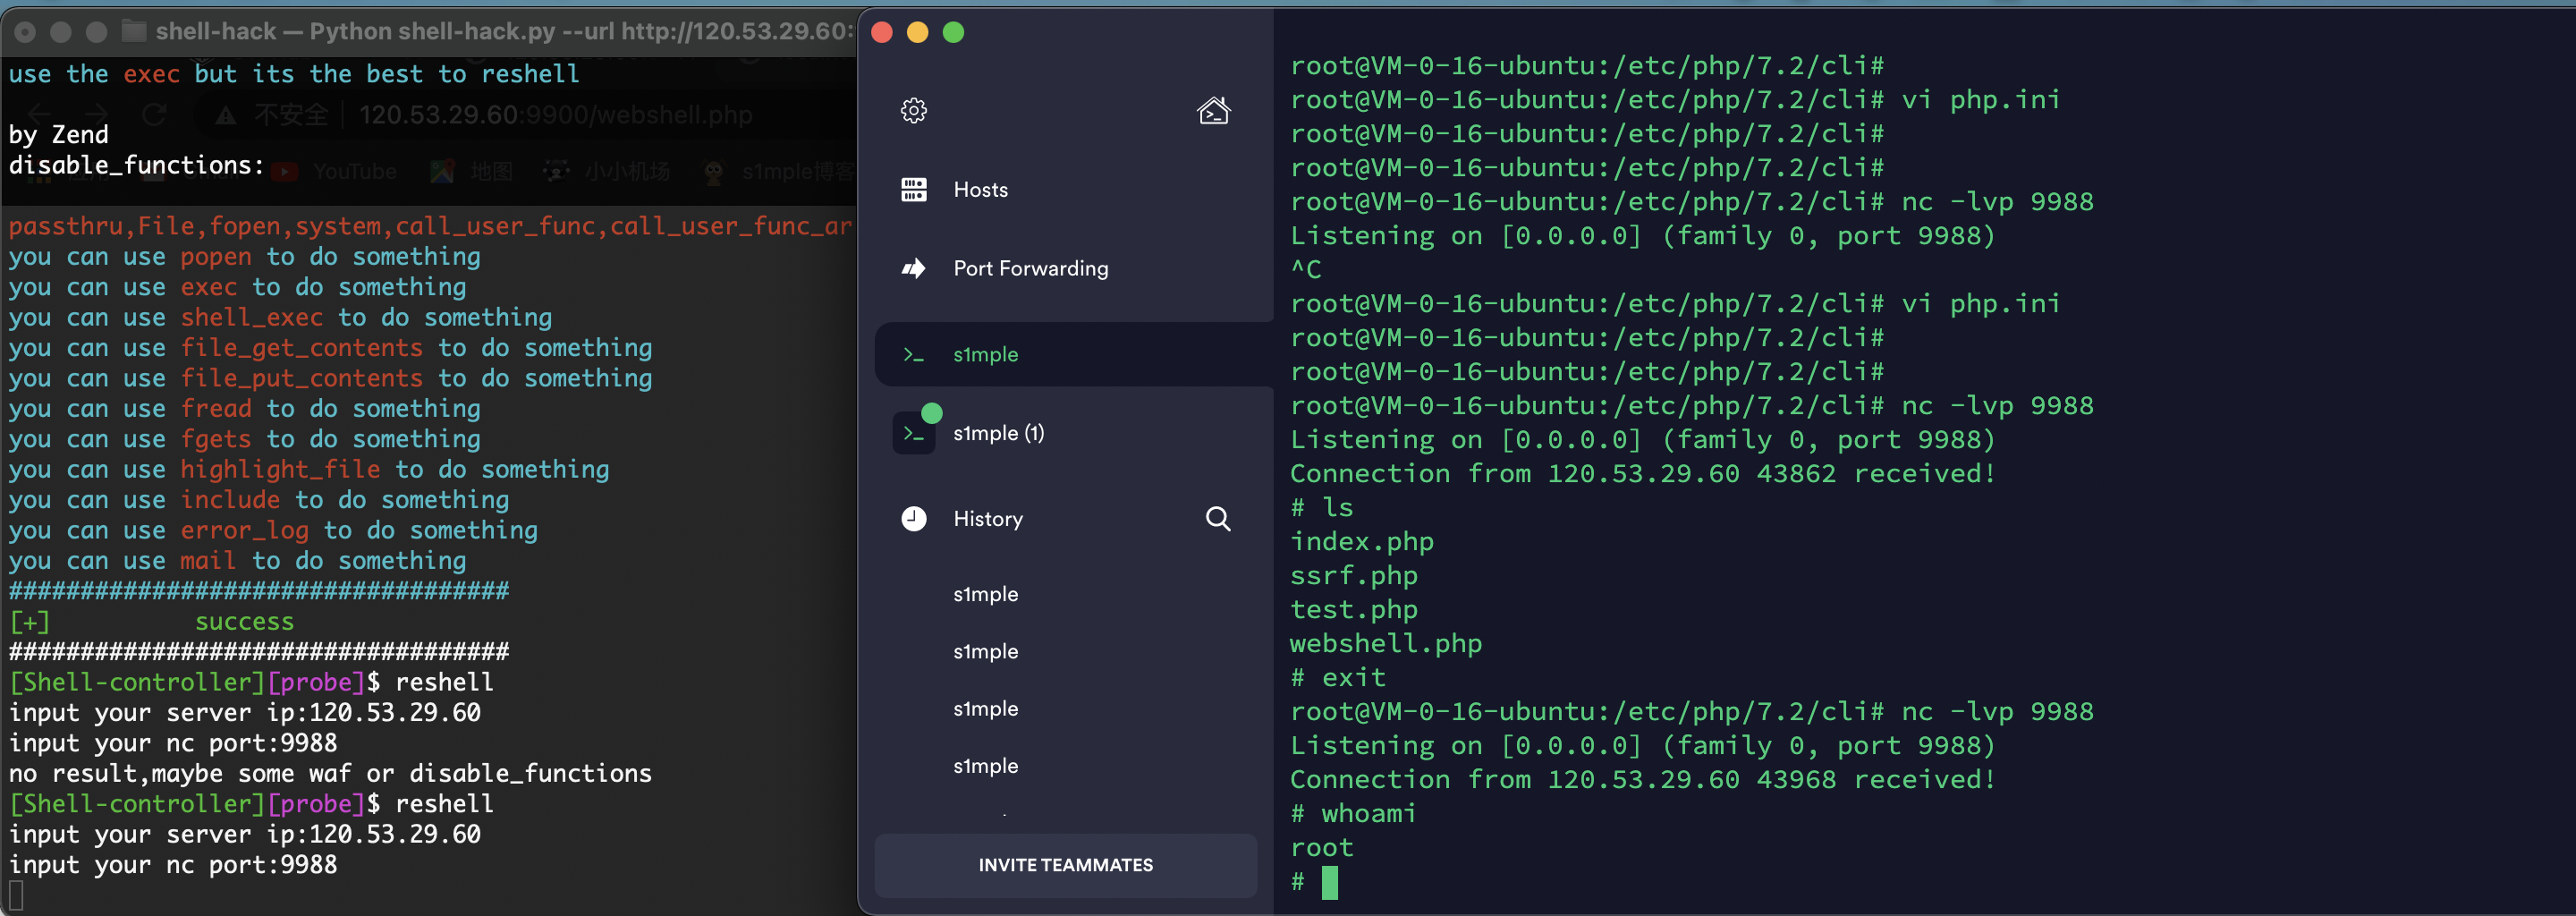Click 'you can use fread to do something'

coord(245,409)
